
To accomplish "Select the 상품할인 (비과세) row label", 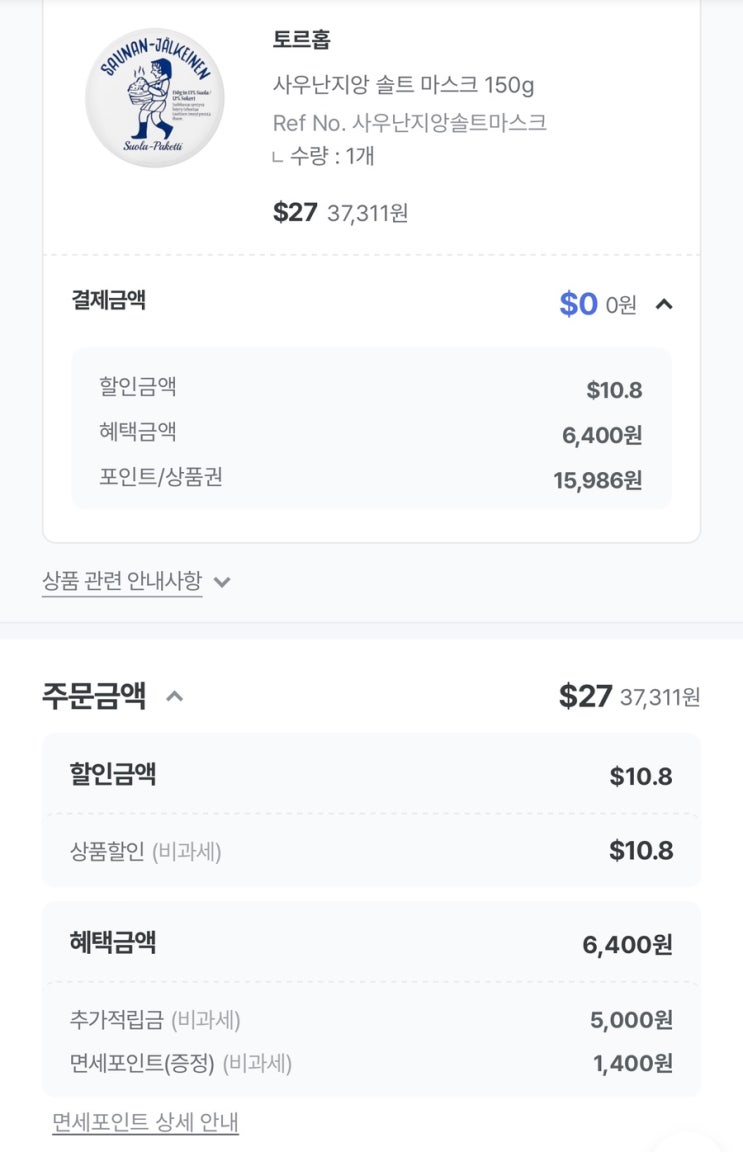I will (146, 851).
